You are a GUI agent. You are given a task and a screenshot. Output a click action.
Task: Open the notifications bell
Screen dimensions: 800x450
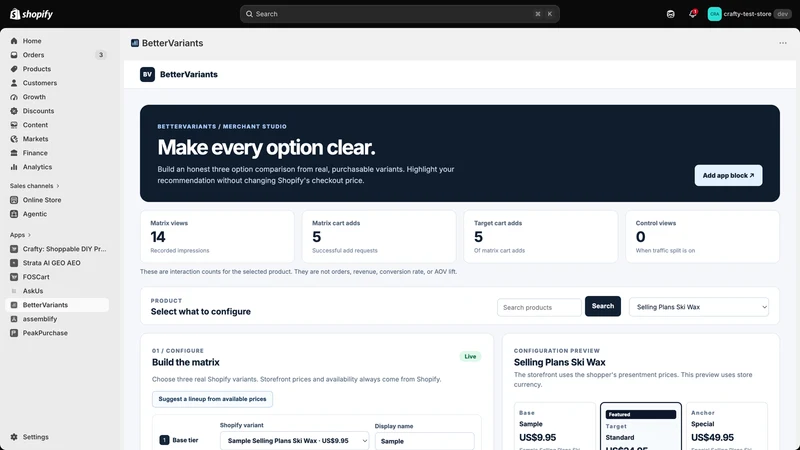click(692, 14)
